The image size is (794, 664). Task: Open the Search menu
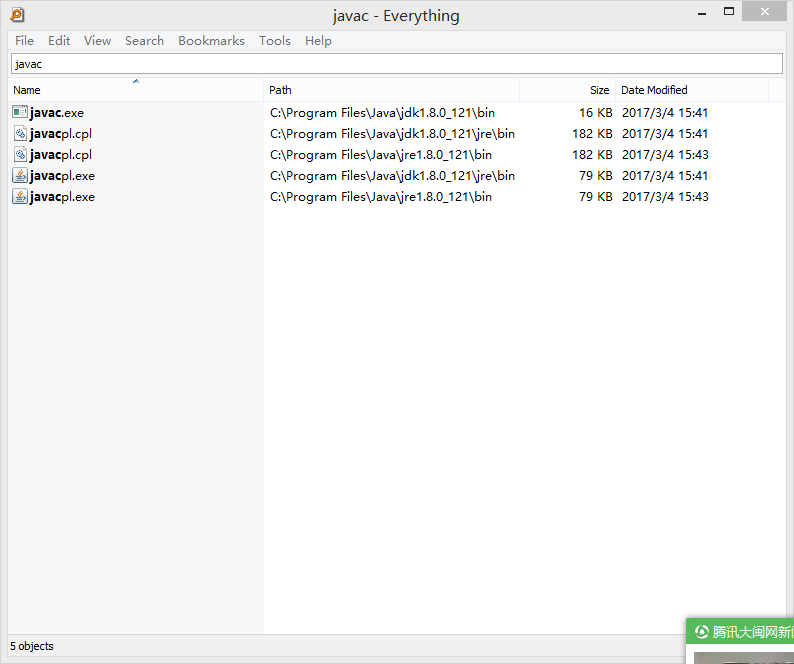144,41
